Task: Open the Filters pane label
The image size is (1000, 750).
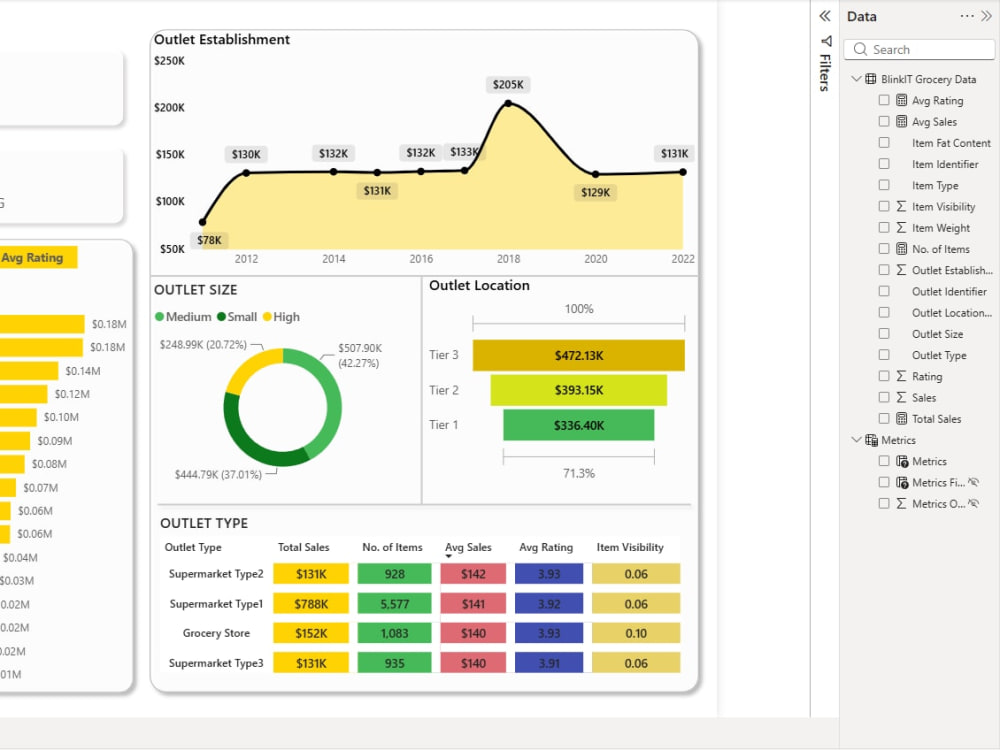Action: coord(825,73)
